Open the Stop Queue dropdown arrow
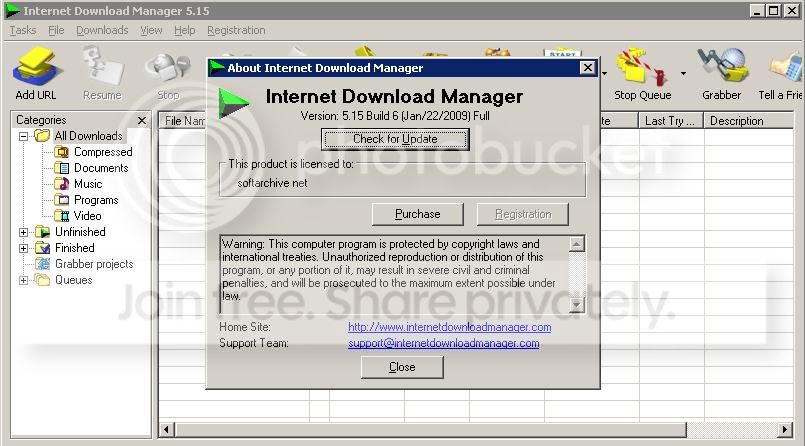805x446 pixels. point(683,73)
